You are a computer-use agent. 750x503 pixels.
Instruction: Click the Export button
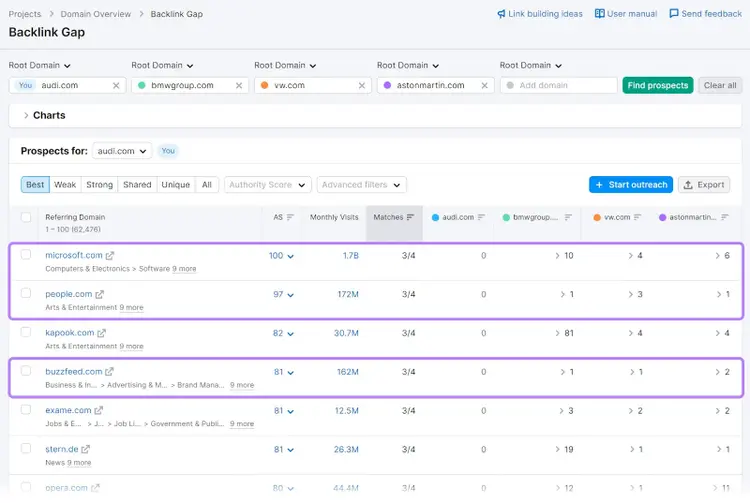(x=704, y=185)
